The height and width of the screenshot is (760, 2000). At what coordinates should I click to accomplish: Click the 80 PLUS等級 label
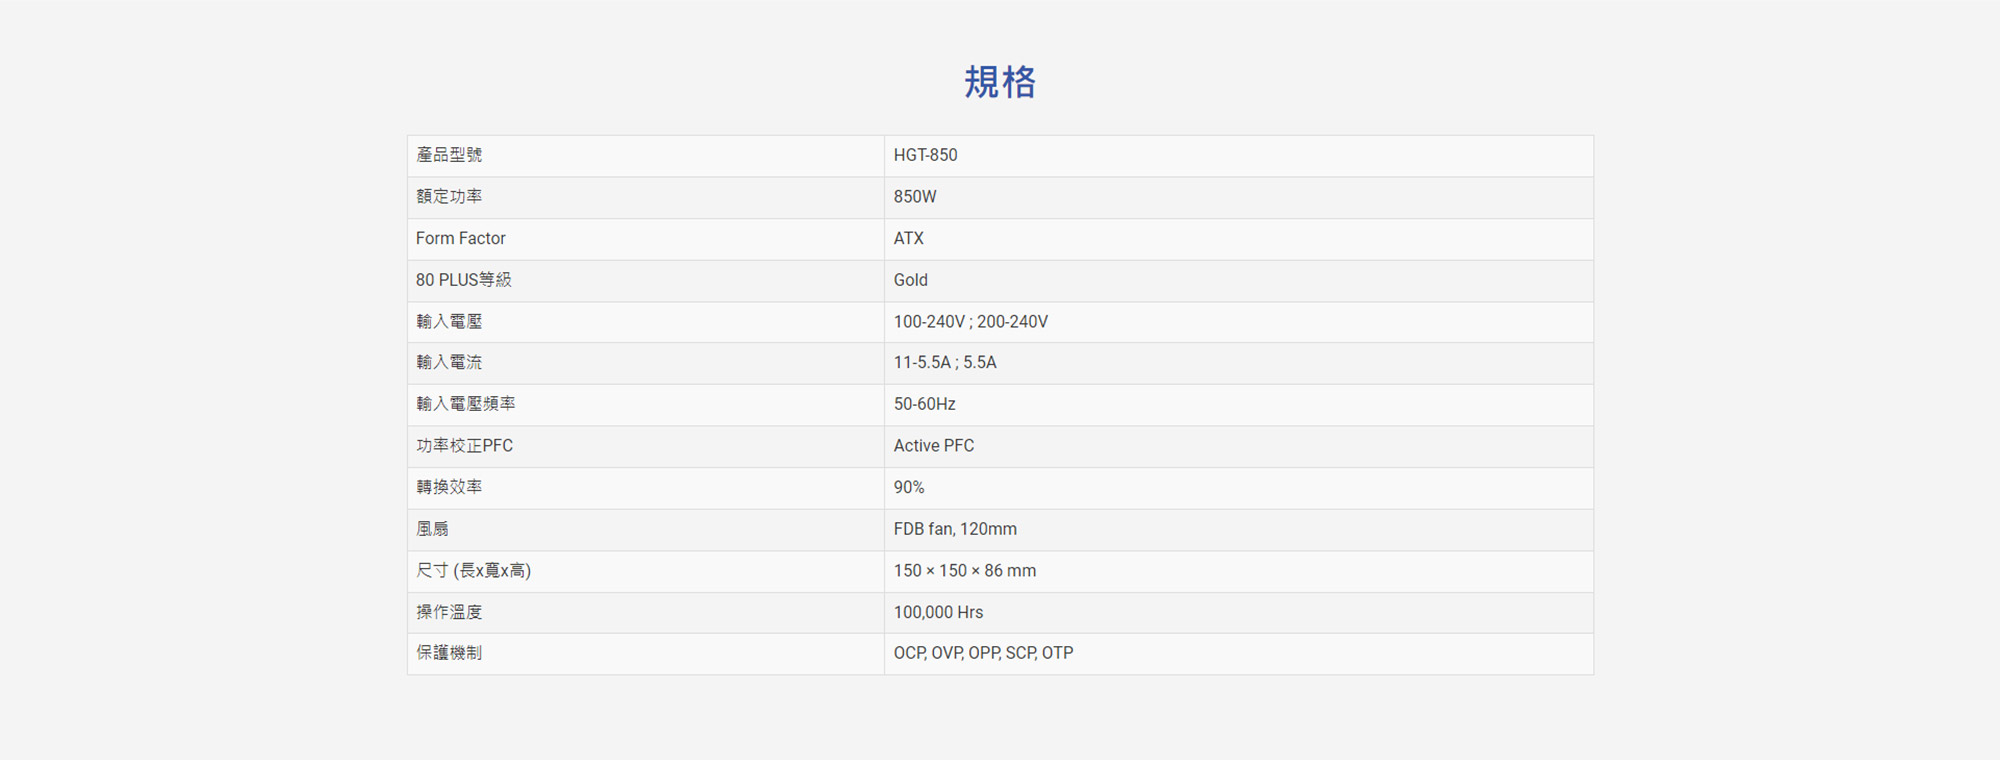464,280
